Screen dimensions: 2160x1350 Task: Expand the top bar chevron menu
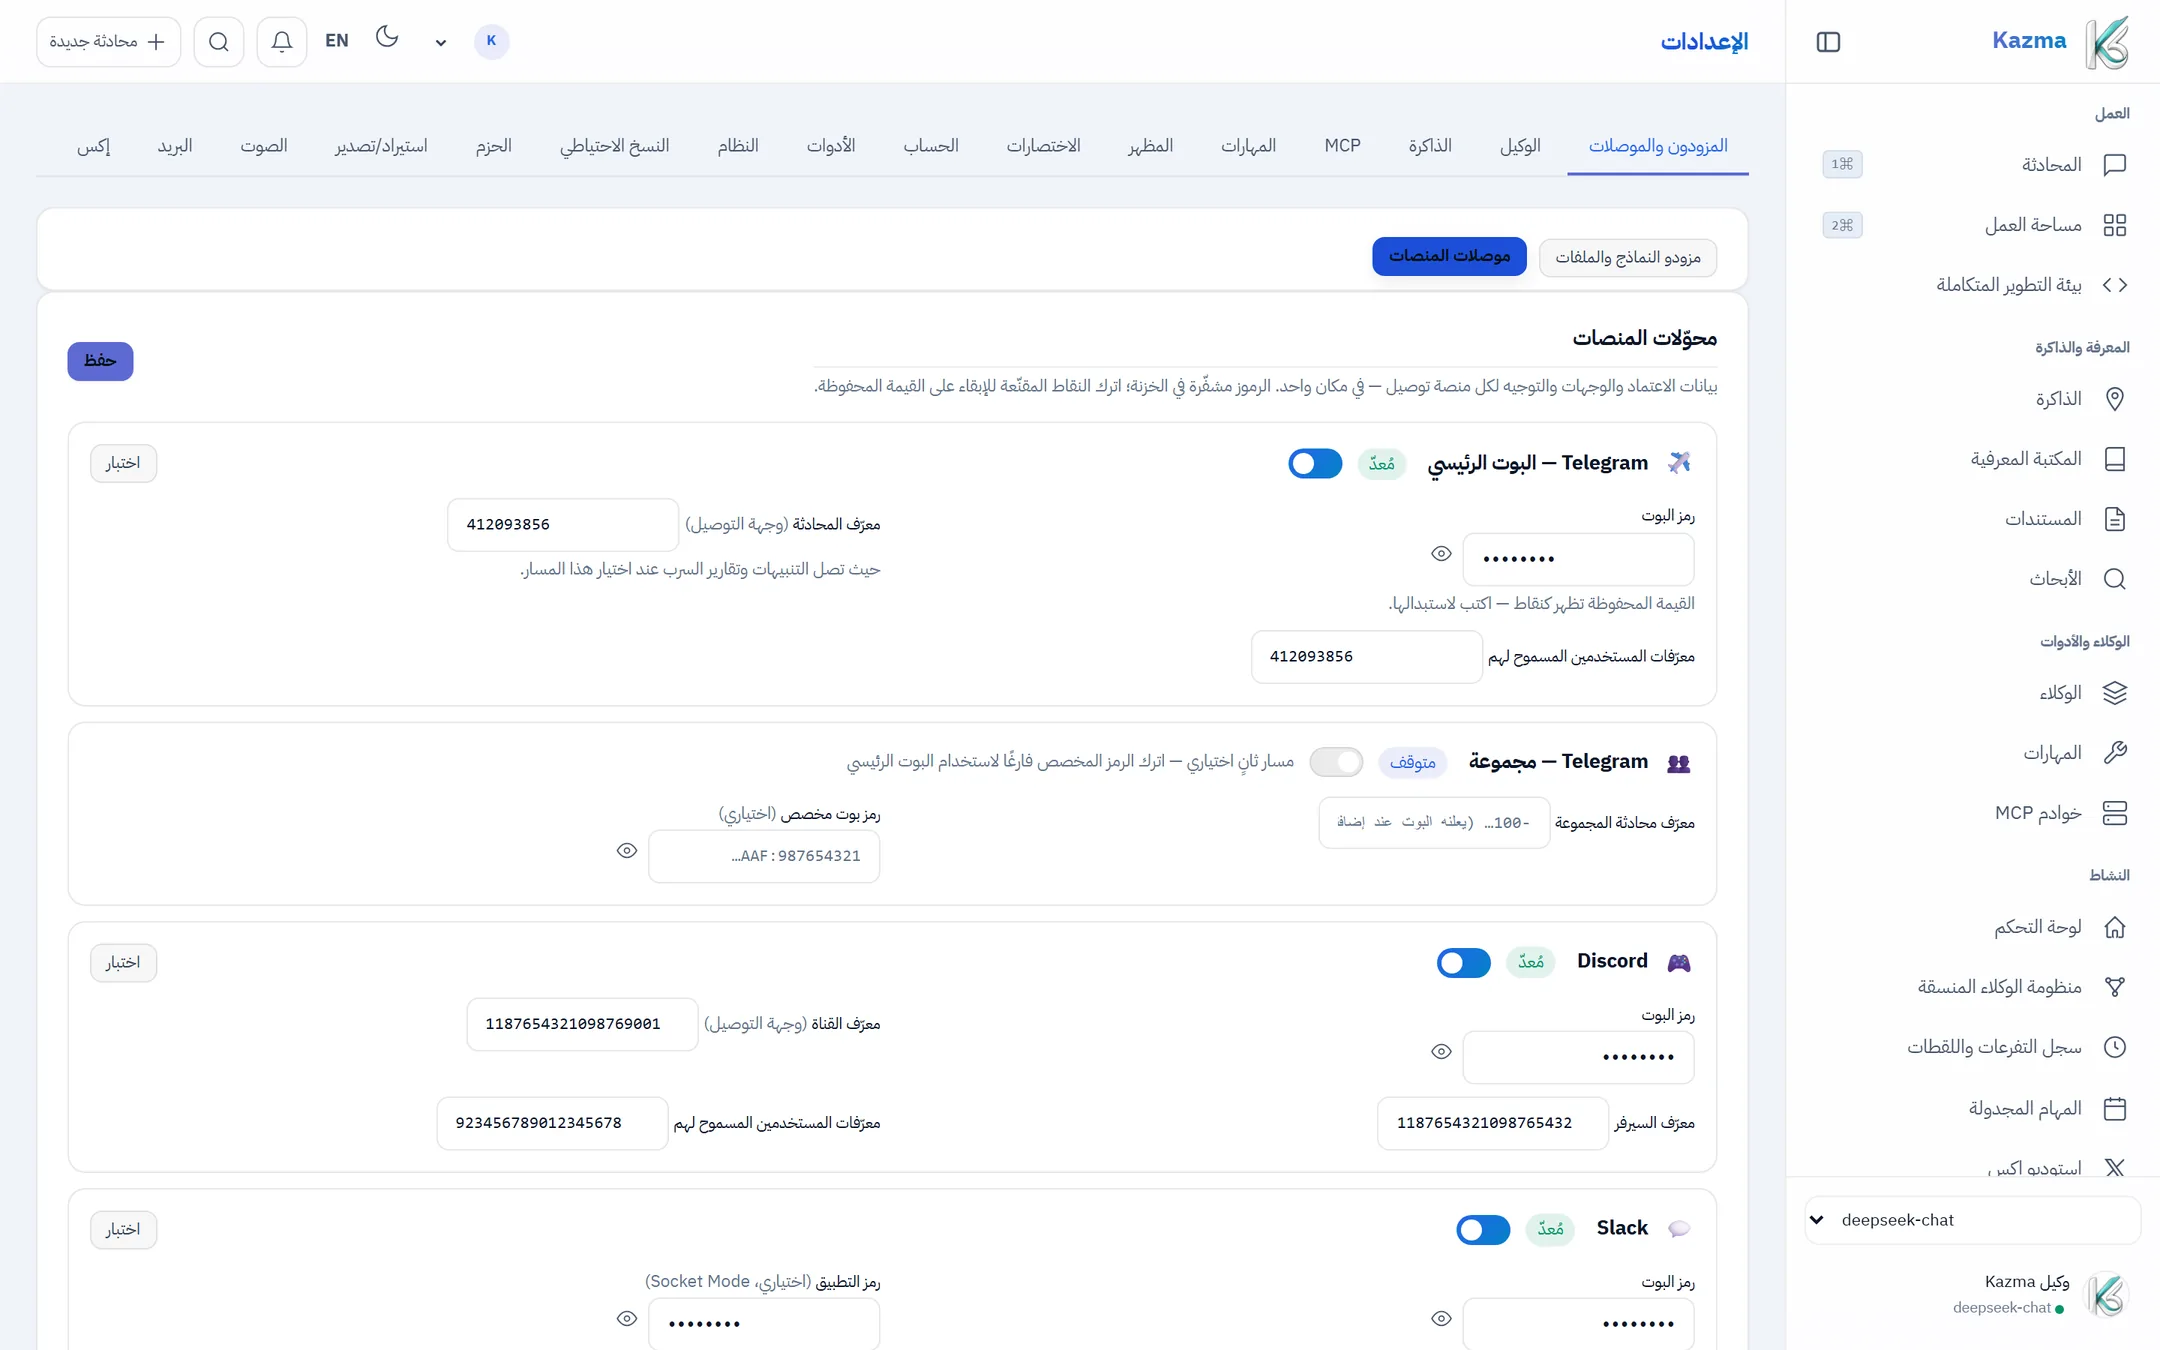pyautogui.click(x=440, y=43)
